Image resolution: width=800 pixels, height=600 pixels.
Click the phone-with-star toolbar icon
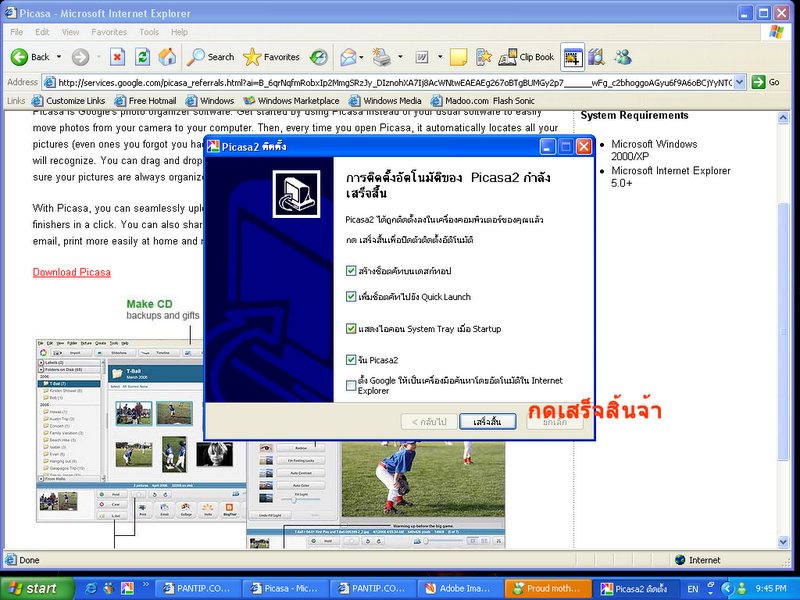484,57
